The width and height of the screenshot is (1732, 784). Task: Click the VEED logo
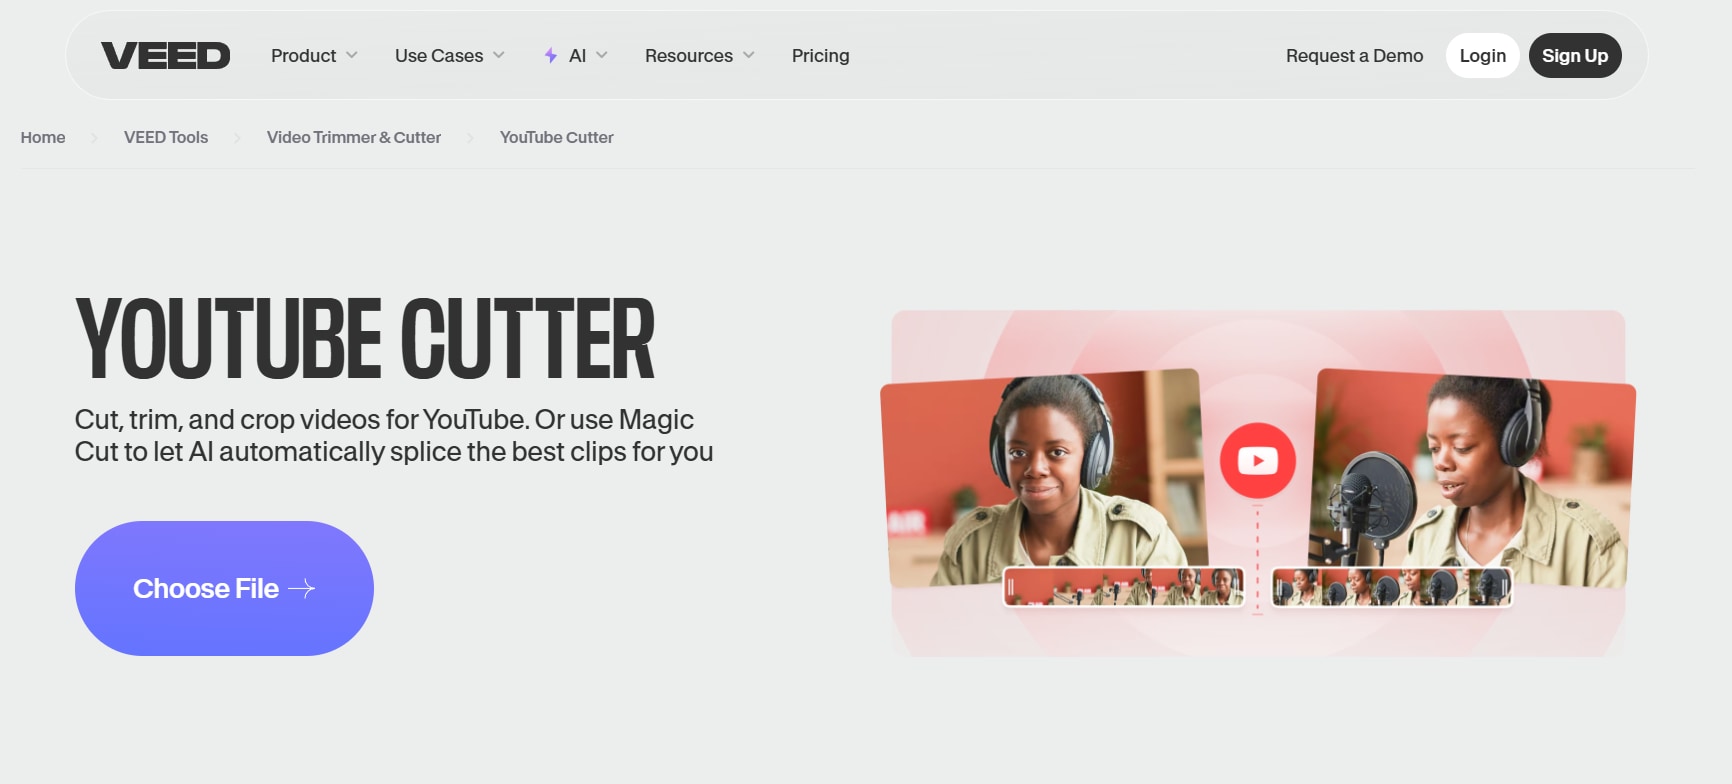(166, 56)
